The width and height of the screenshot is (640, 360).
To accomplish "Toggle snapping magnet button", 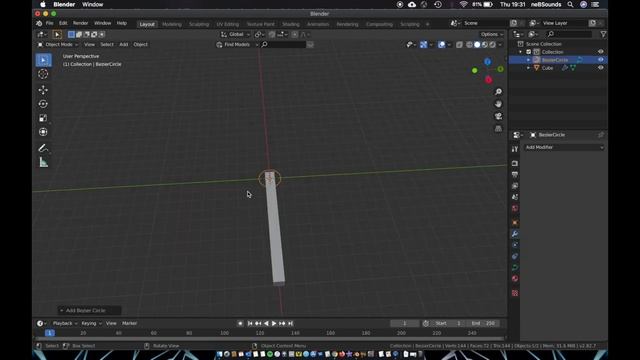I will (x=272, y=35).
